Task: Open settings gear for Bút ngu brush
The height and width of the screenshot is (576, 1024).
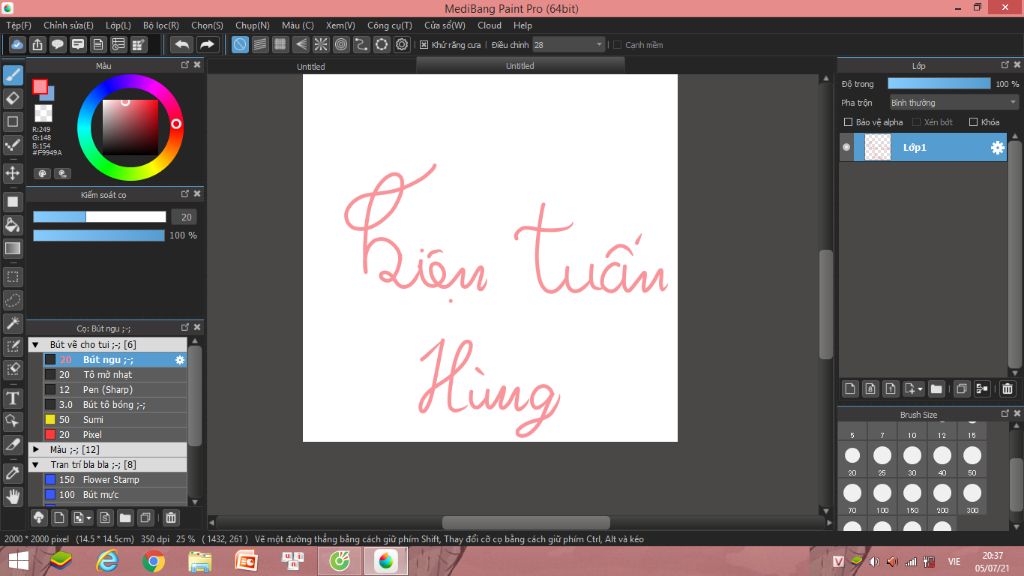Action: click(x=180, y=360)
